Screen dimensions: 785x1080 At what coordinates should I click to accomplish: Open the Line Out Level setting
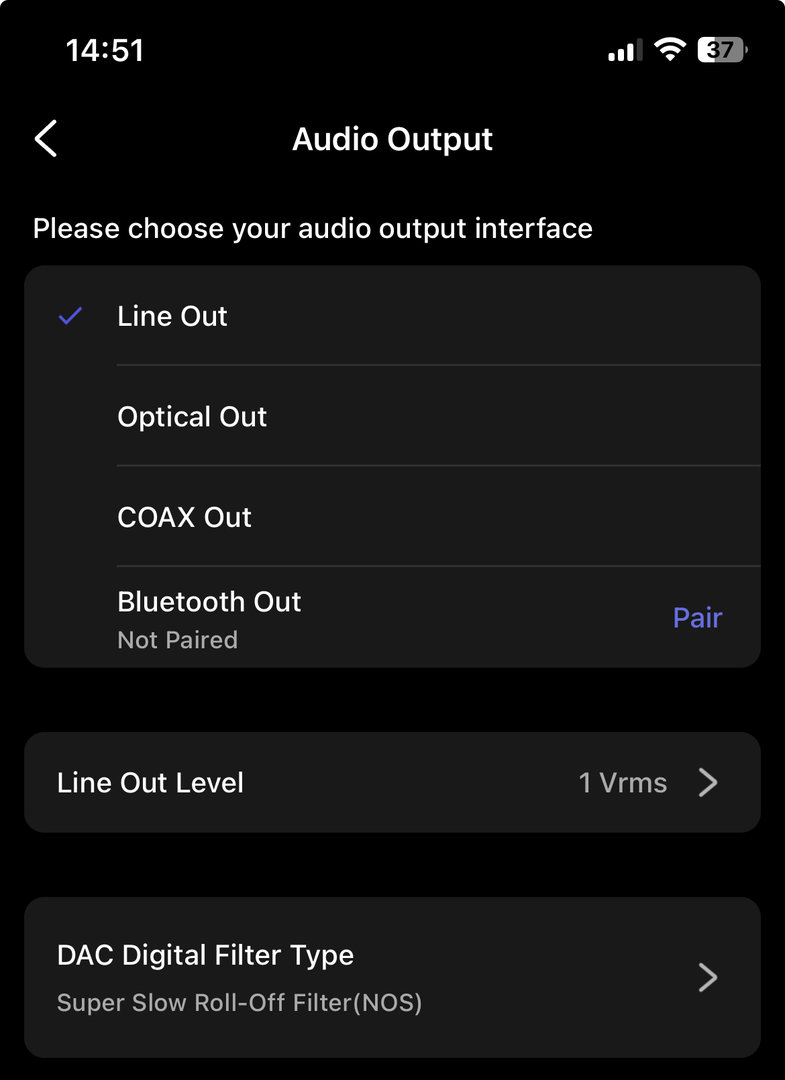pos(150,782)
